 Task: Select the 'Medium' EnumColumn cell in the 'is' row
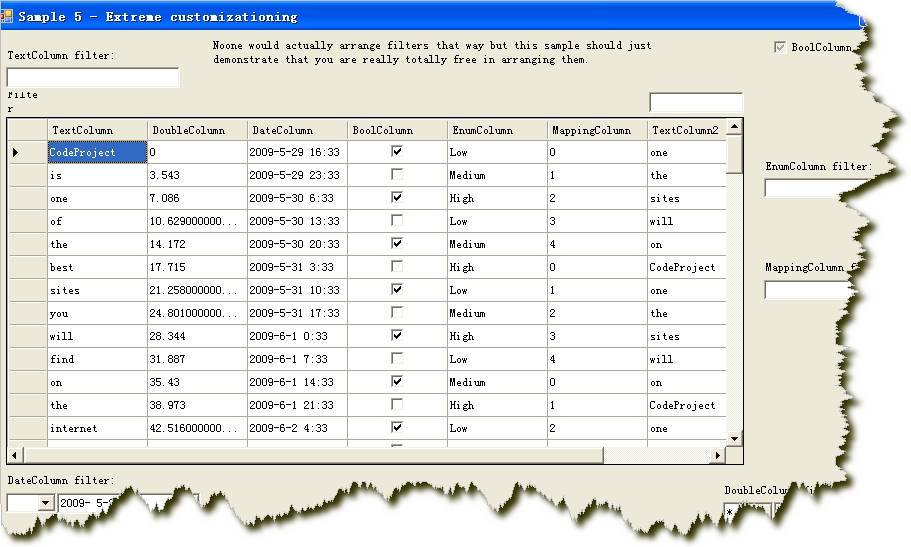click(497, 175)
